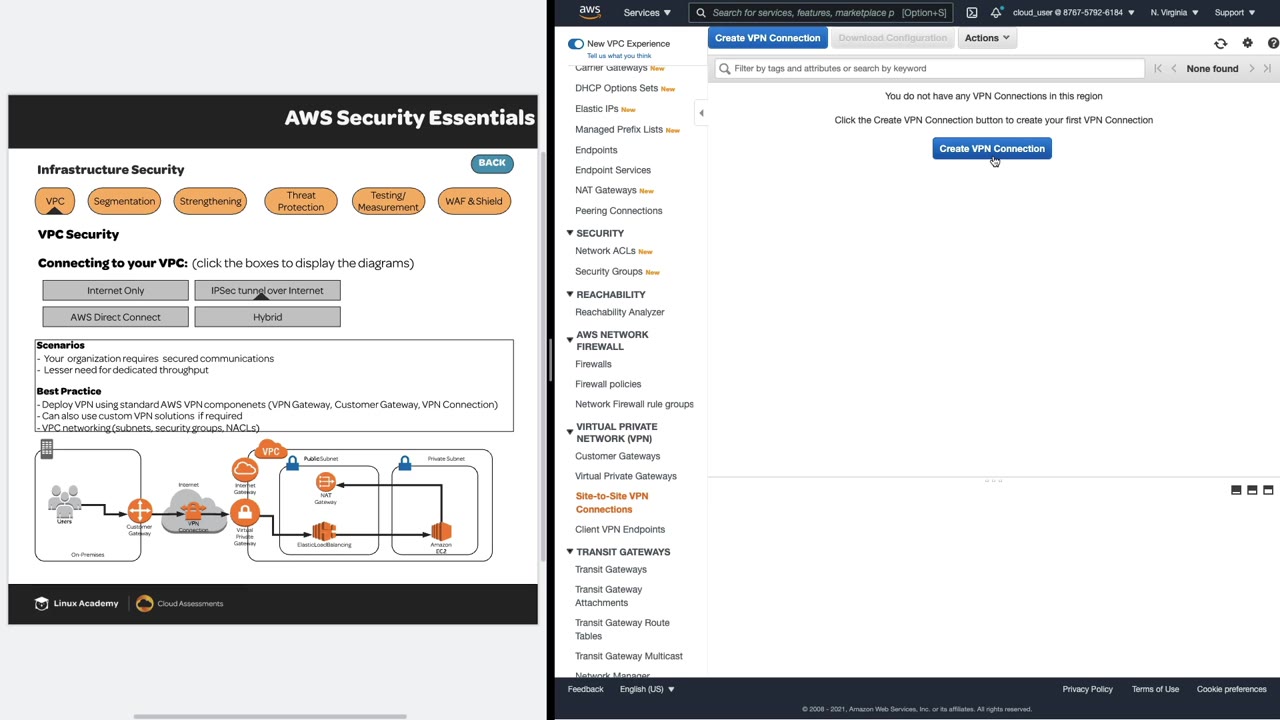Open the Support menu
Image resolution: width=1280 pixels, height=720 pixels.
click(x=1234, y=13)
